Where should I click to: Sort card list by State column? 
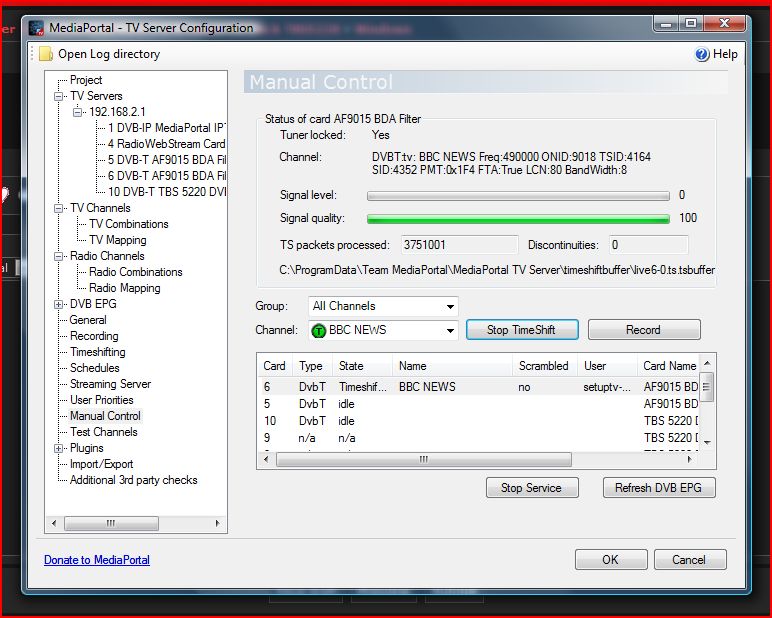pos(362,366)
